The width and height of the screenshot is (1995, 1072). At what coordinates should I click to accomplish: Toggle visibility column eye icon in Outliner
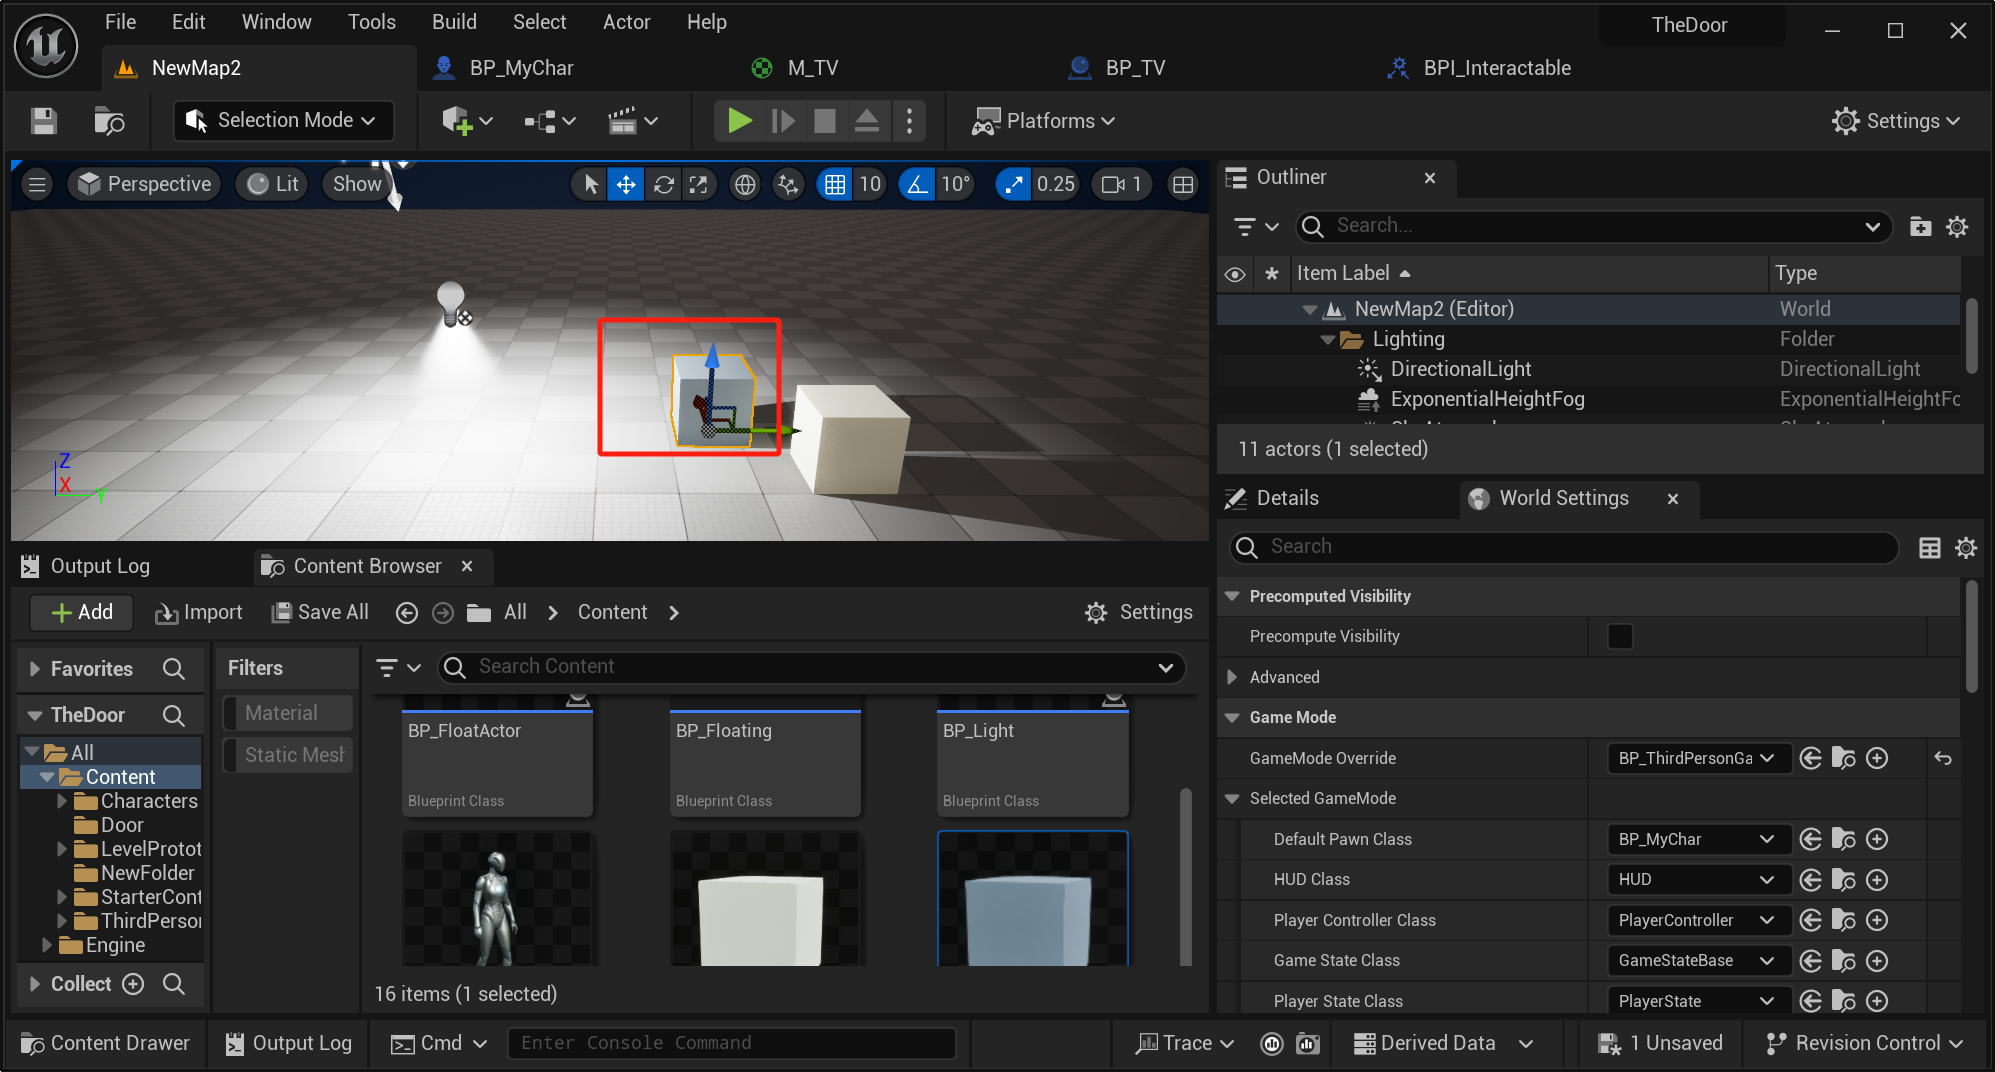coord(1235,274)
